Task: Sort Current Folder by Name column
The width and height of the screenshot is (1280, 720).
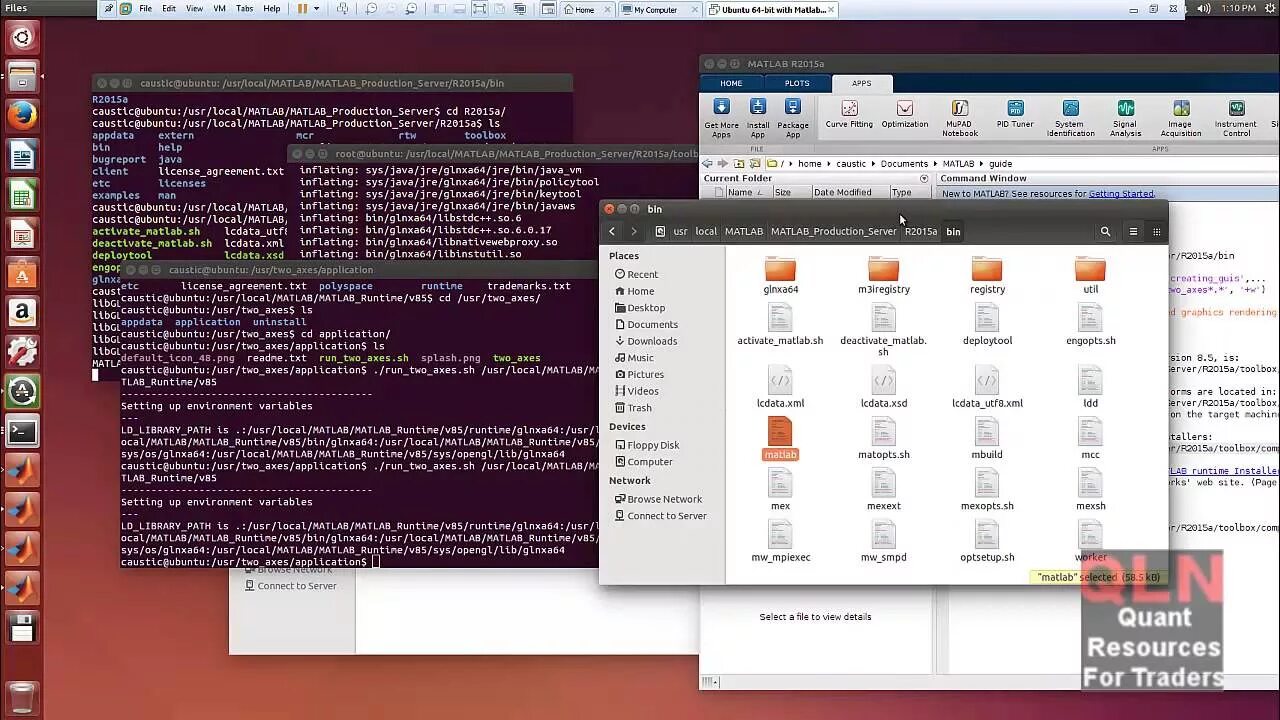Action: [746, 192]
